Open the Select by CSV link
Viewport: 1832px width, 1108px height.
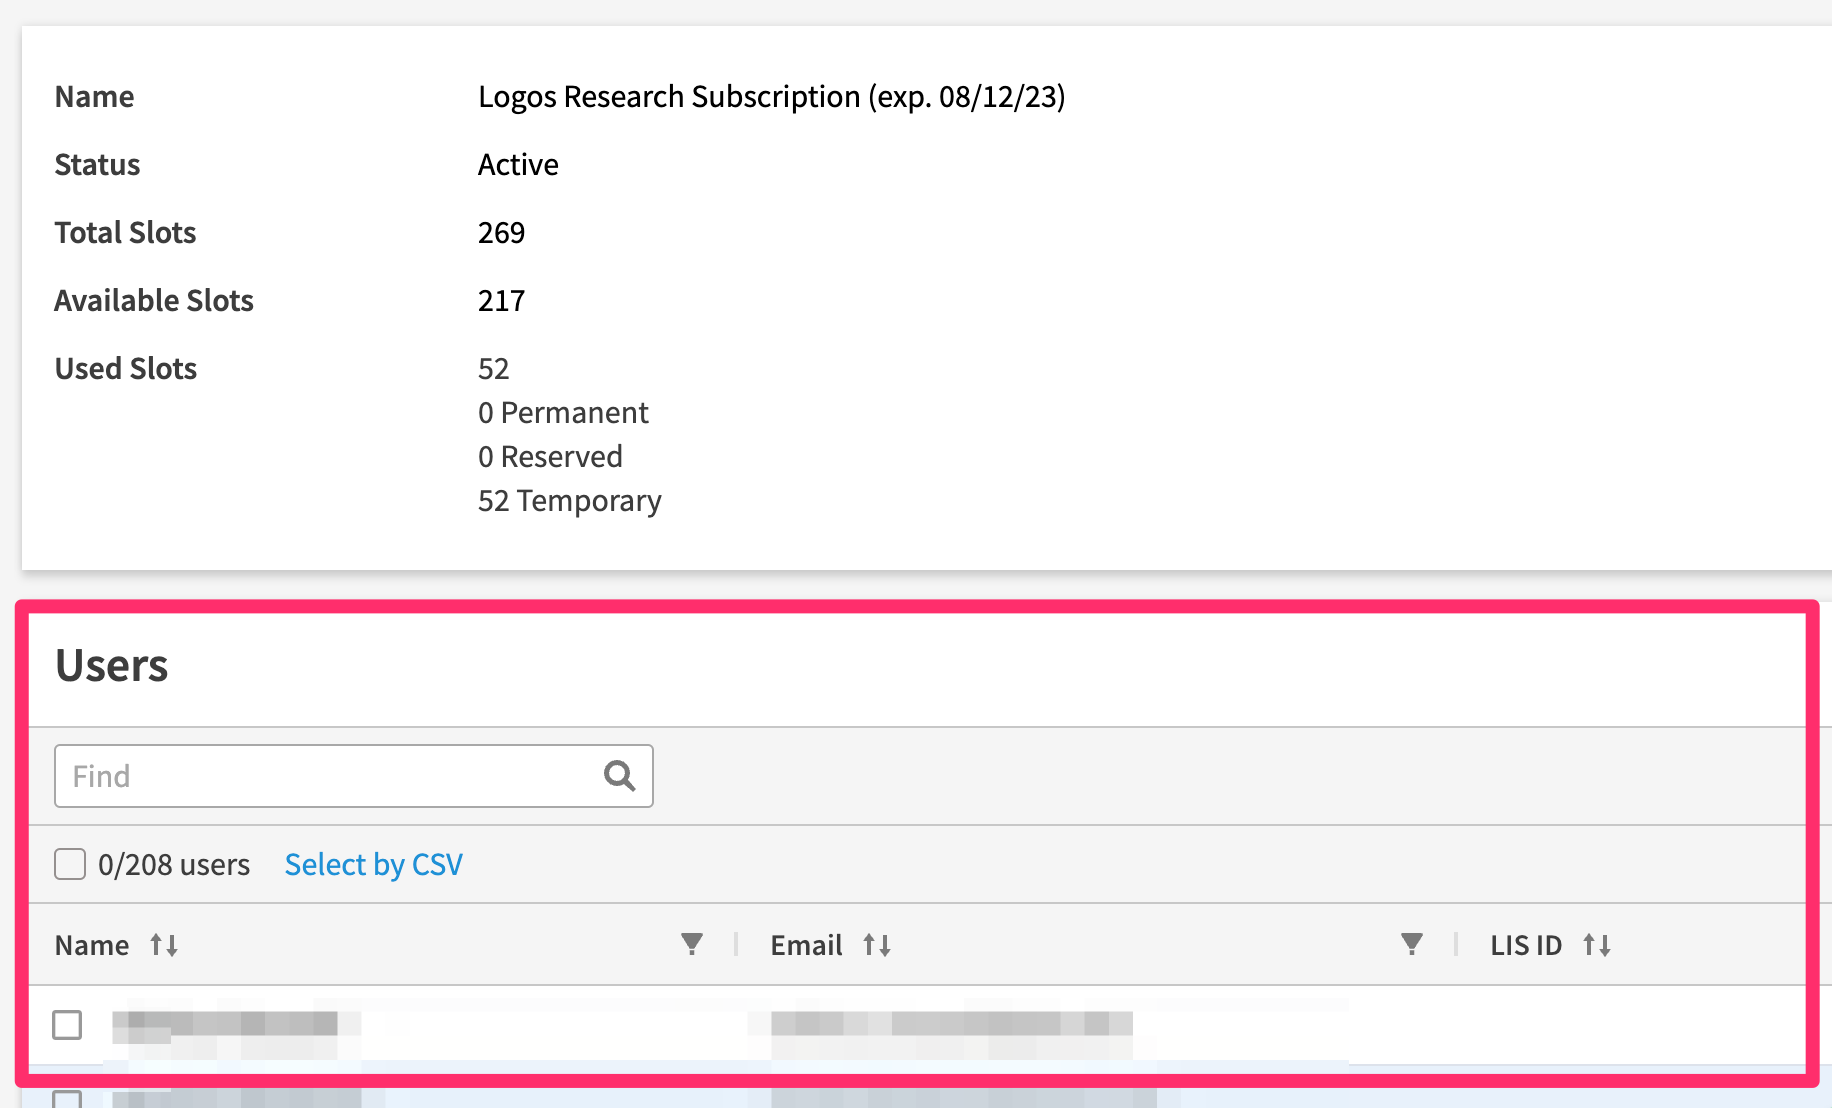coord(373,864)
